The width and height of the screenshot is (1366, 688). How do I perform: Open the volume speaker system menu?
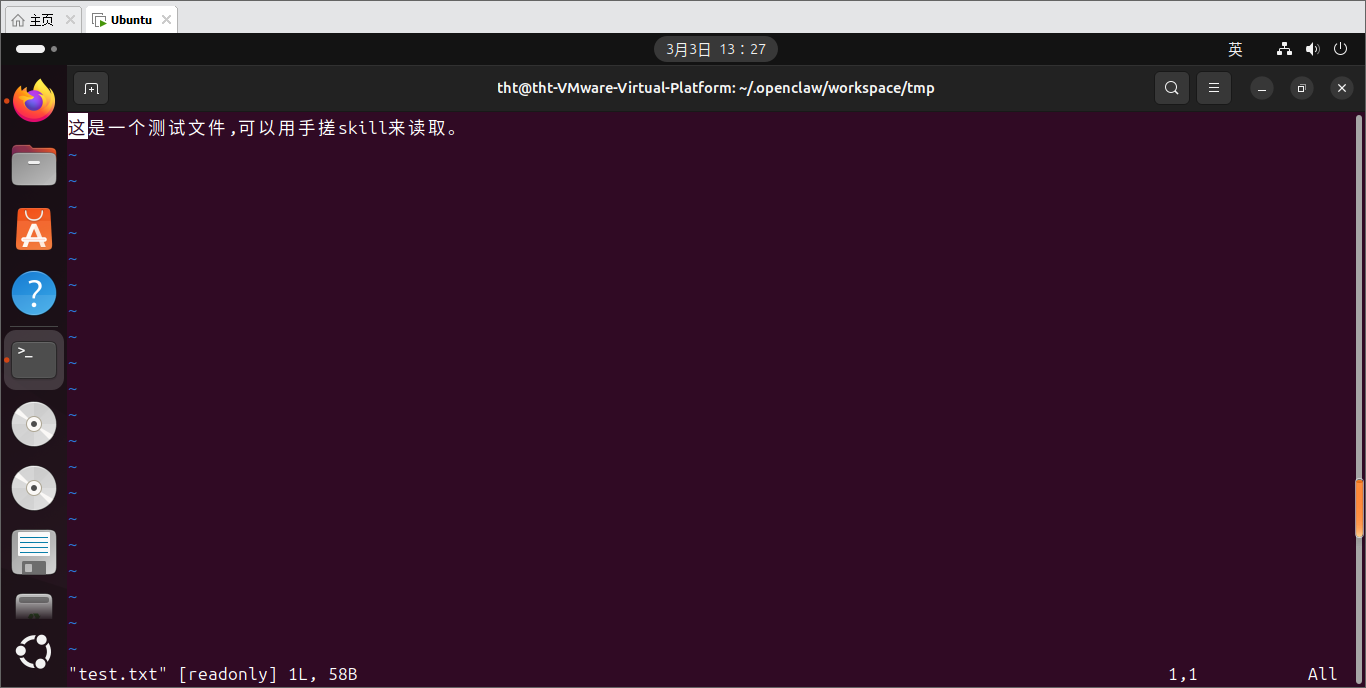tap(1313, 49)
